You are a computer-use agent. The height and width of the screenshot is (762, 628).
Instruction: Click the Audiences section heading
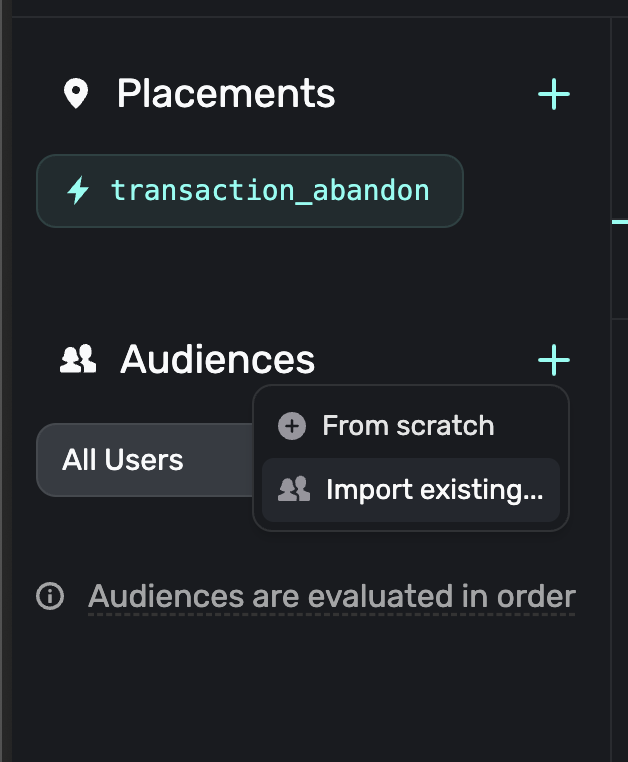[217, 359]
